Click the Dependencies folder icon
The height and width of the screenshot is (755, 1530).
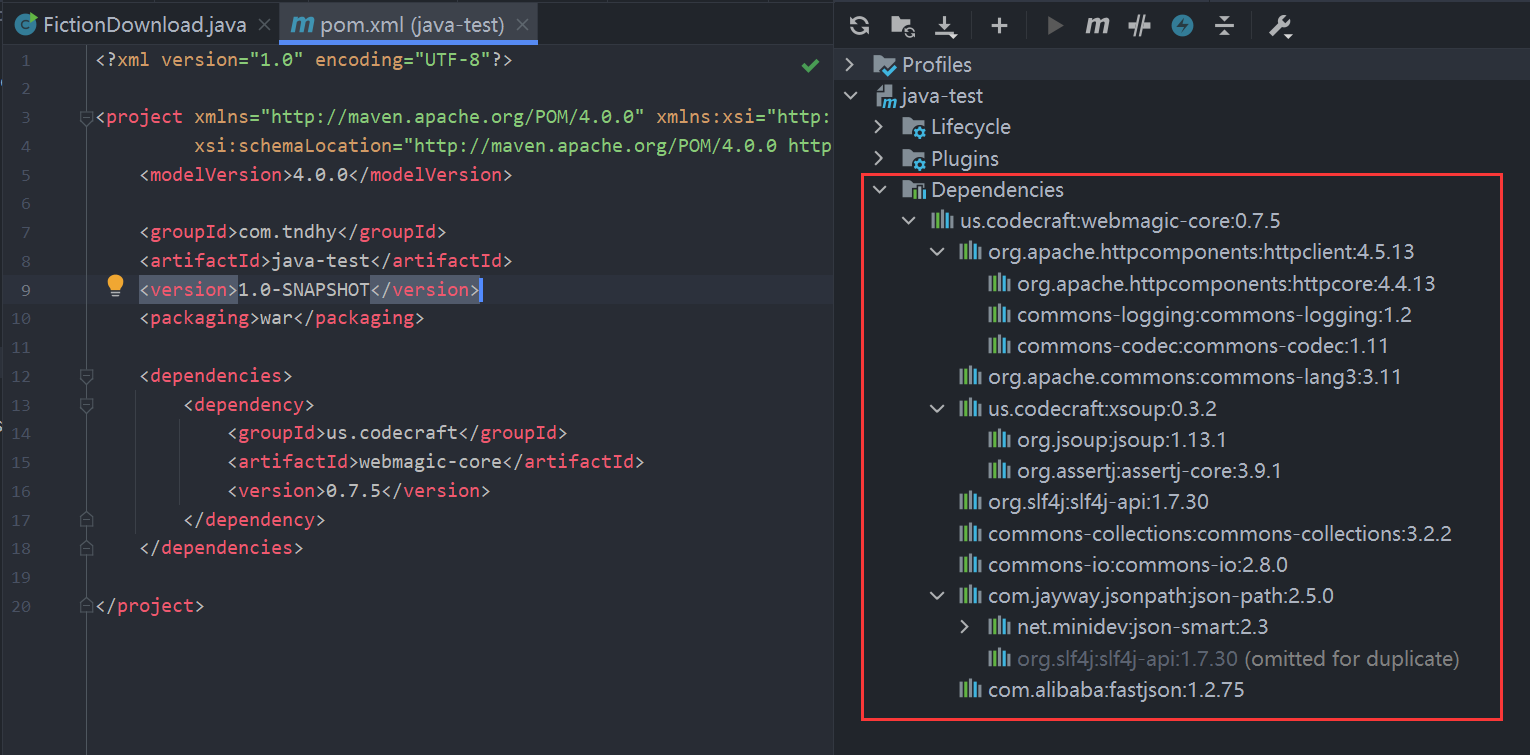coord(914,190)
